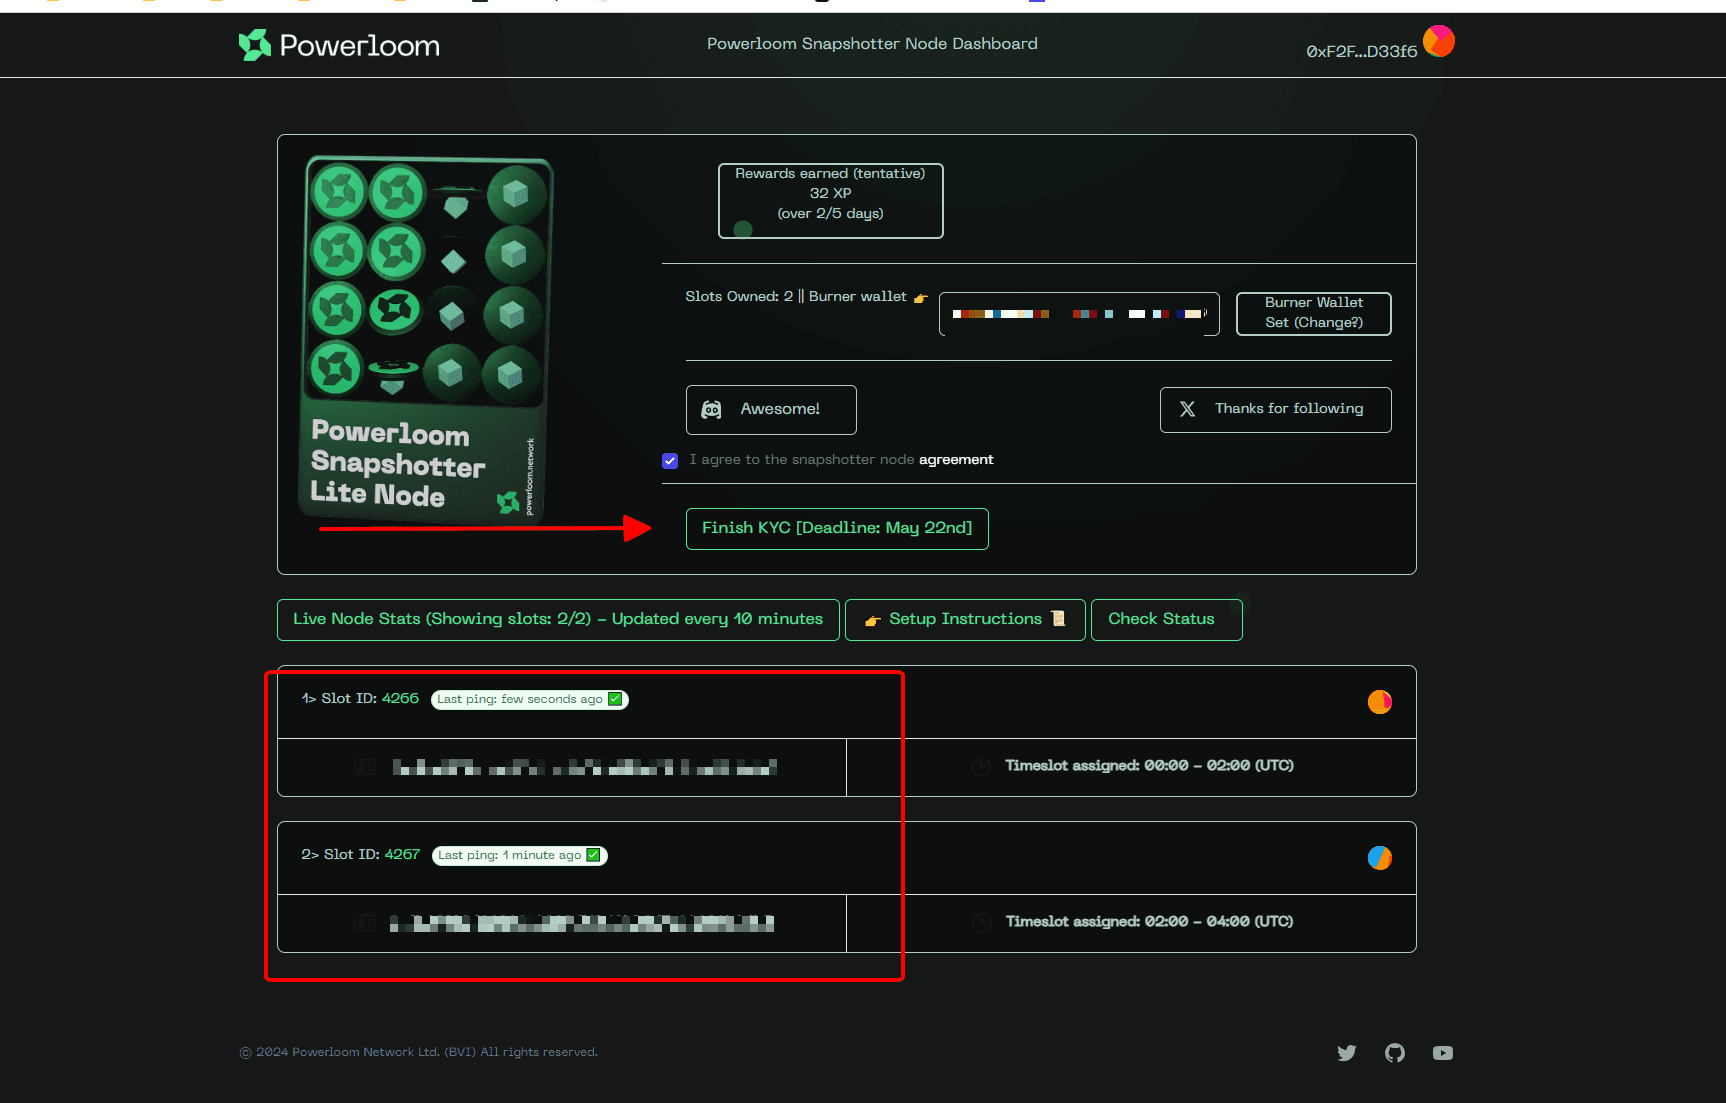1726x1103 pixels.
Task: Toggle the snapshotter node agreement checkbox
Action: [x=670, y=460]
